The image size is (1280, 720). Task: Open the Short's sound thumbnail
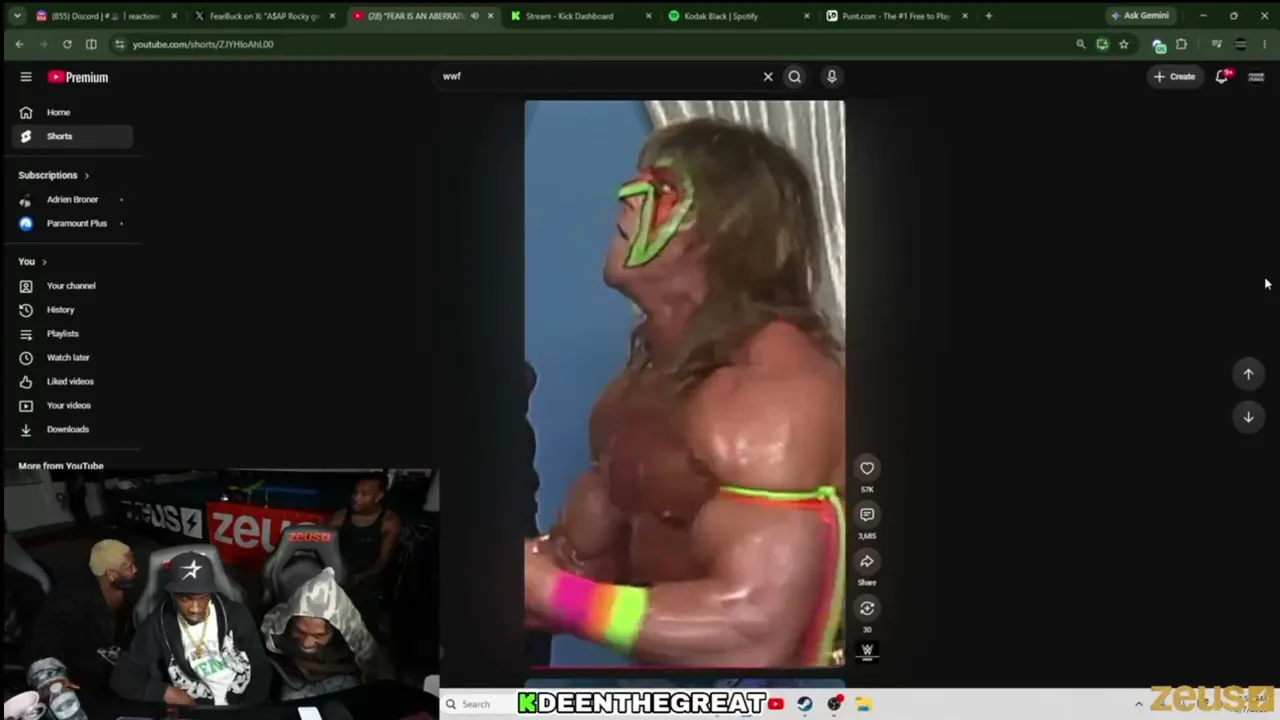(x=867, y=650)
